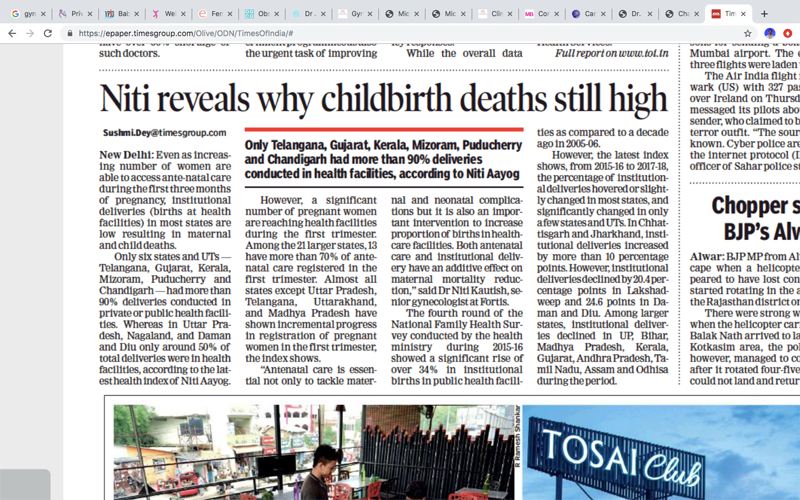This screenshot has height=500, width=800.
Task: Open the user profile avatar
Action: pos(769,33)
